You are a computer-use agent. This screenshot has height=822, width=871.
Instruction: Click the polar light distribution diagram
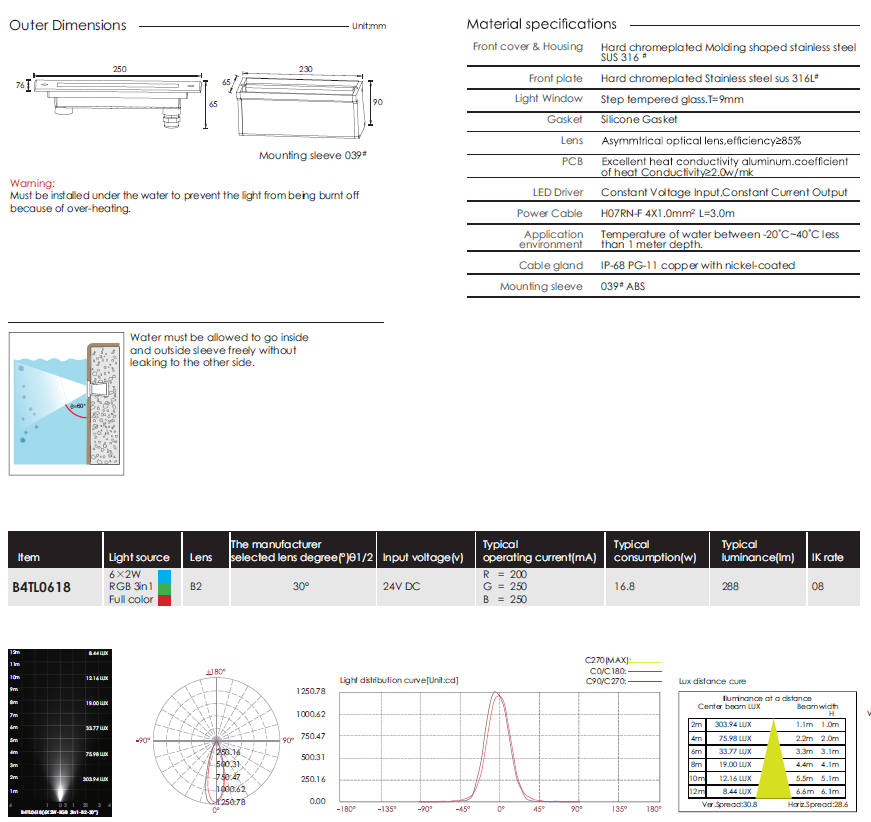[x=216, y=739]
